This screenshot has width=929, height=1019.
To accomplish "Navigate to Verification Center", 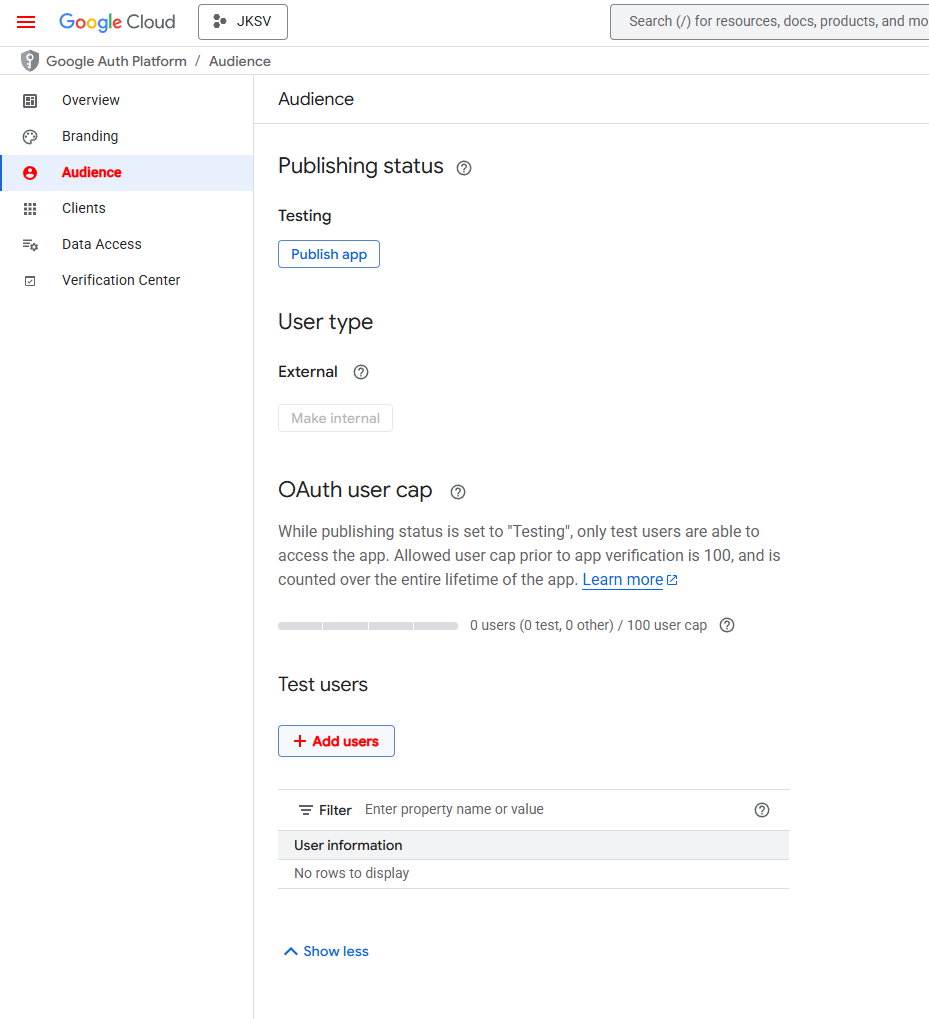I will [x=121, y=280].
